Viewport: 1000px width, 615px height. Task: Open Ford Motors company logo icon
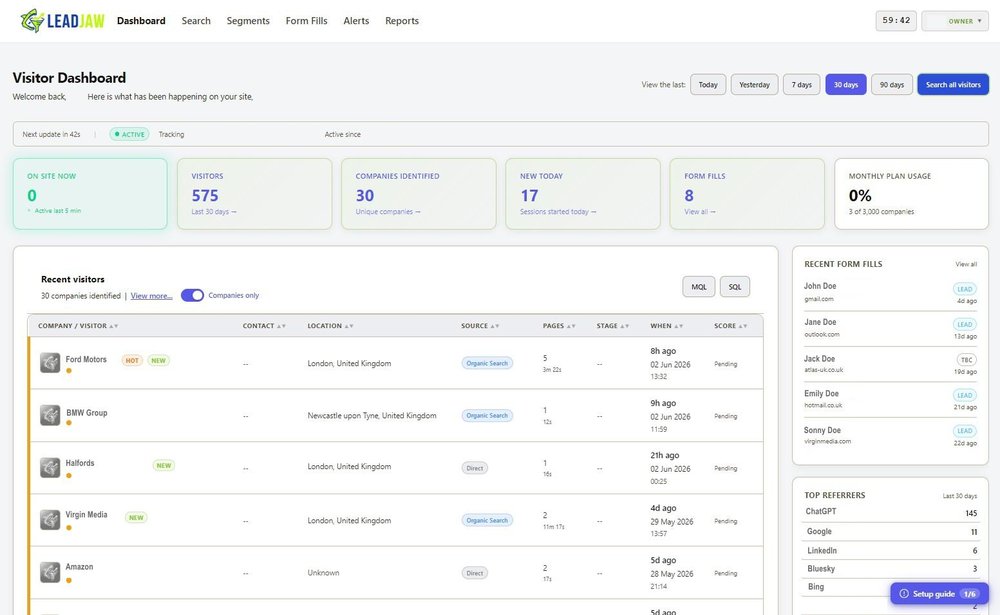tap(50, 363)
